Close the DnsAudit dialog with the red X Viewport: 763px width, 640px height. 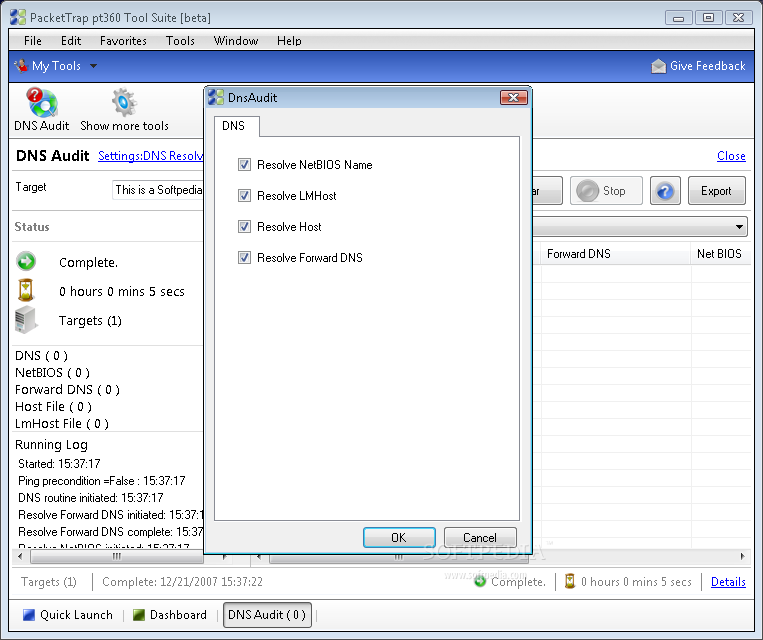point(513,97)
